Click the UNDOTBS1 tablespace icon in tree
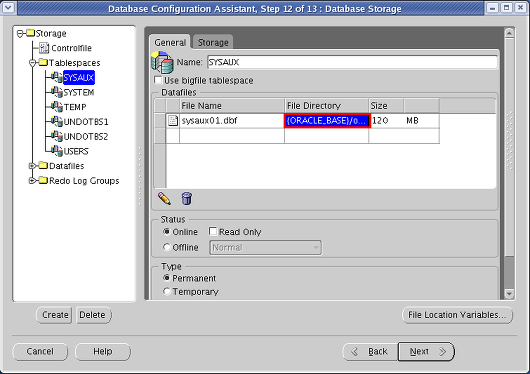The image size is (530, 374). point(56,121)
